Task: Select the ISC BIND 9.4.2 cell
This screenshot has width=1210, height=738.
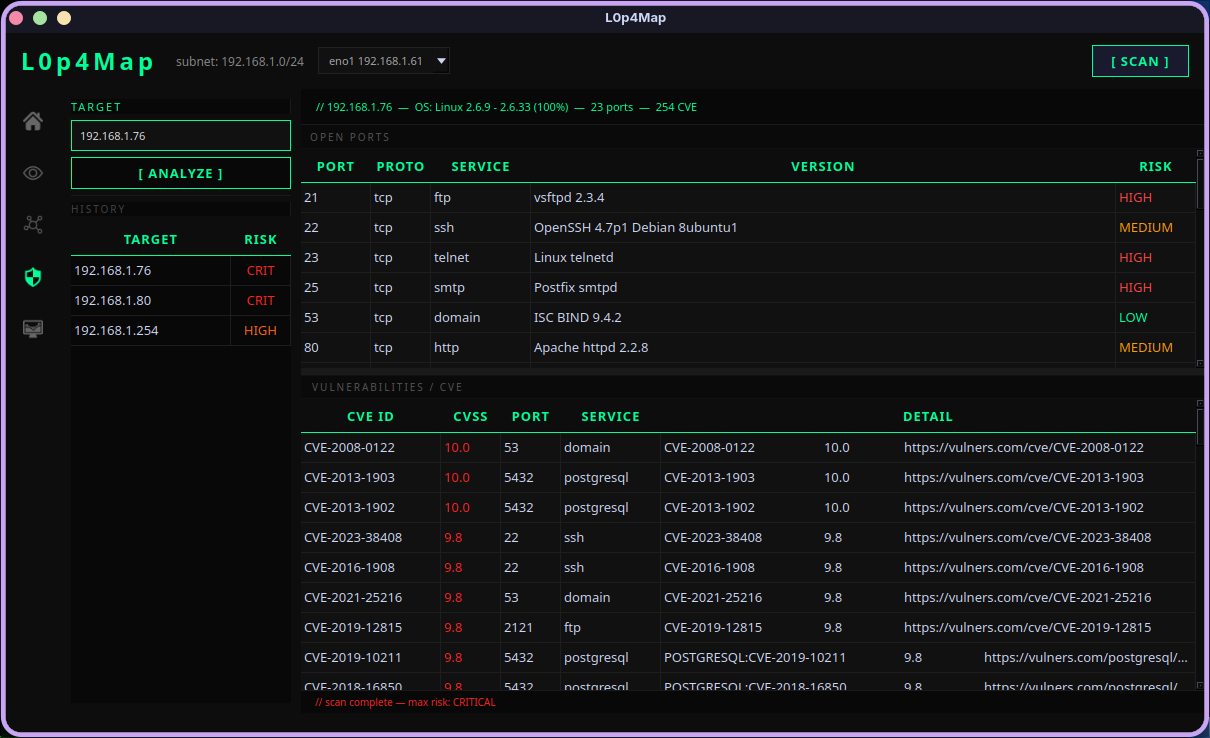Action: click(823, 318)
